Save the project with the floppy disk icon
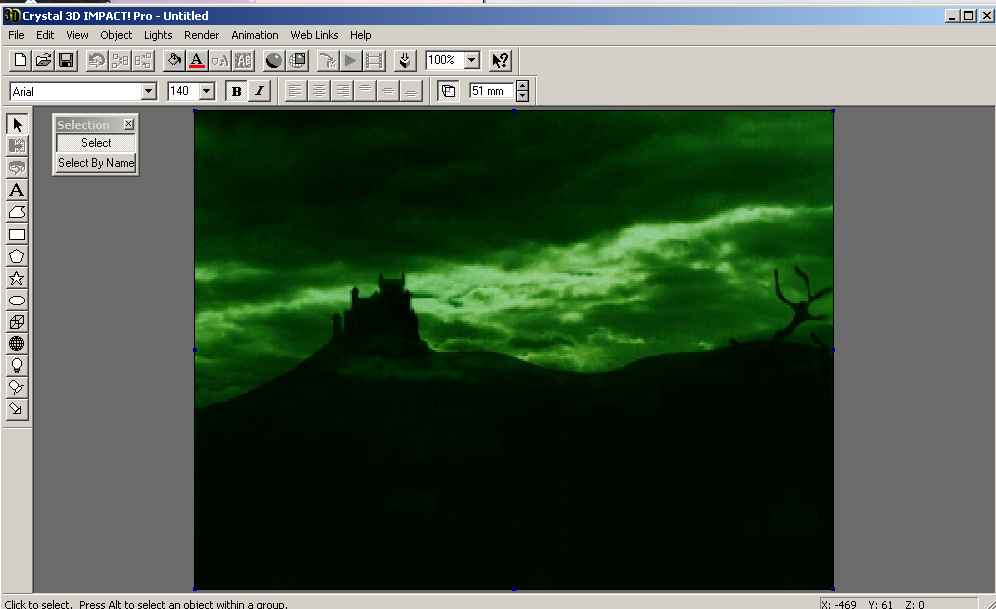Viewport: 996px width, 609px height. click(x=66, y=60)
